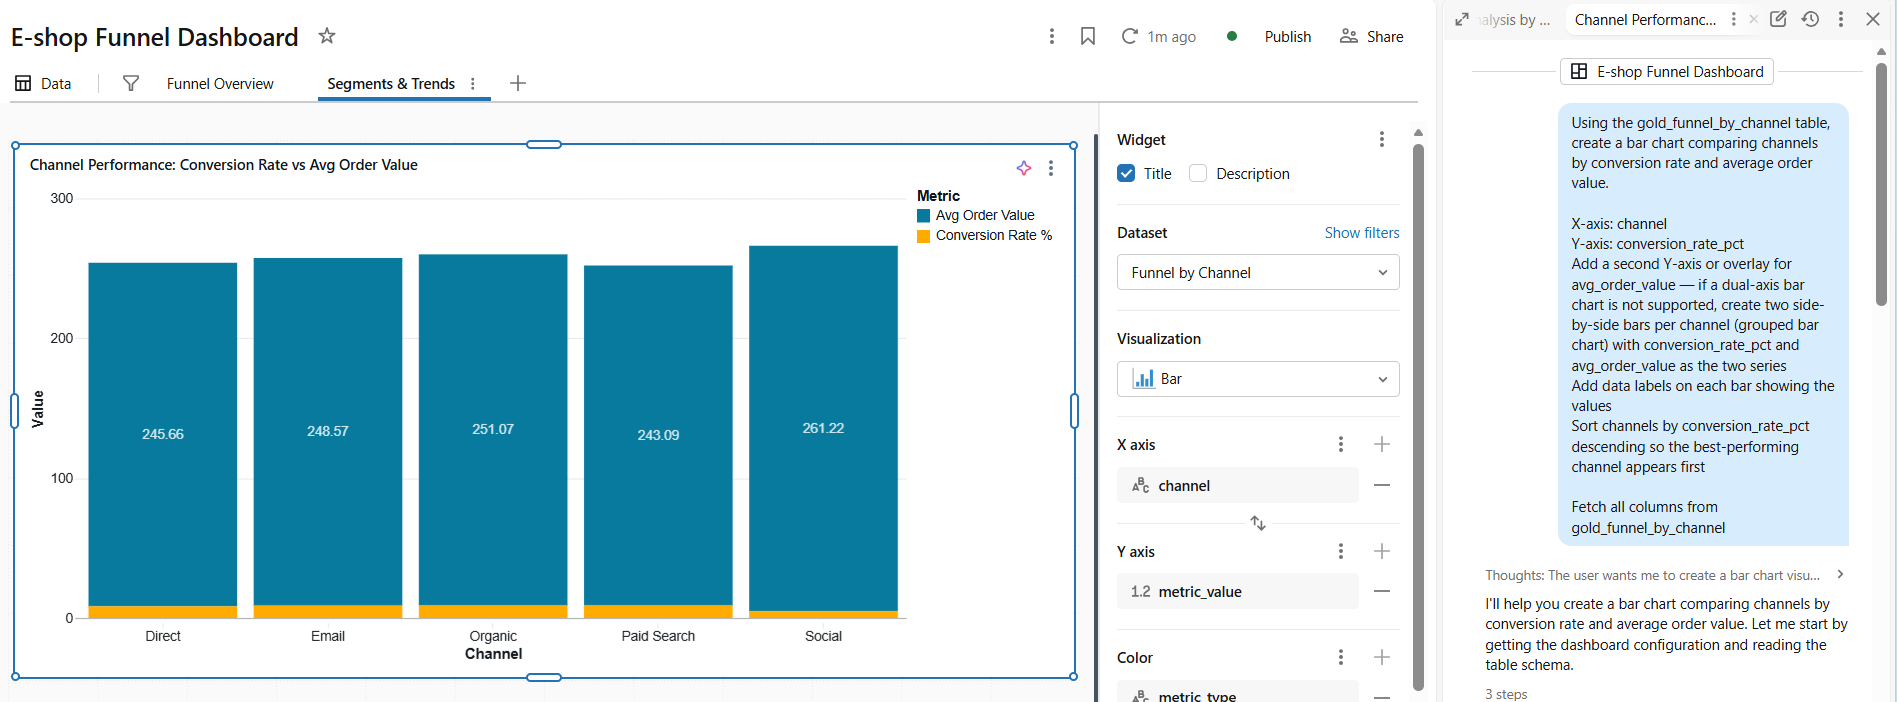Add a field to X axis
This screenshot has height=702, width=1897.
pyautogui.click(x=1382, y=444)
